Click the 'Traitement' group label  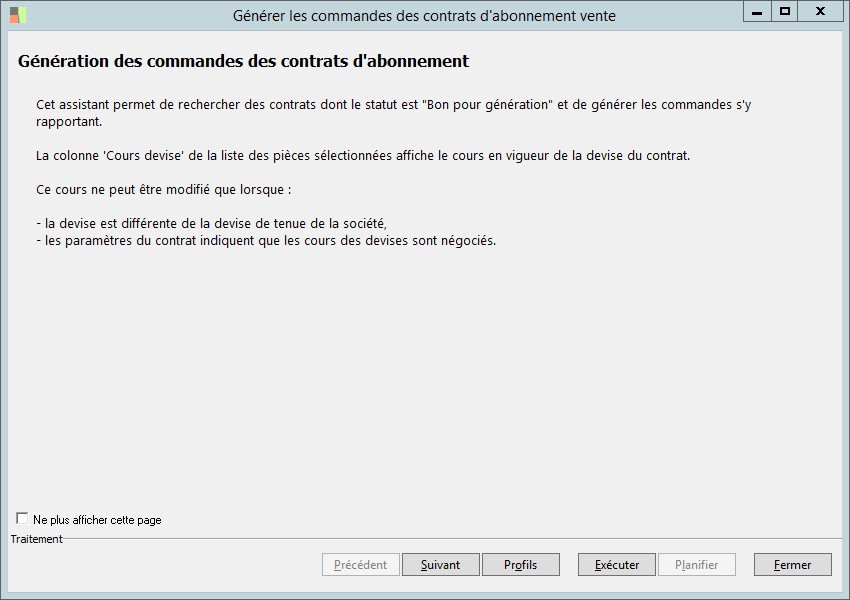37,539
